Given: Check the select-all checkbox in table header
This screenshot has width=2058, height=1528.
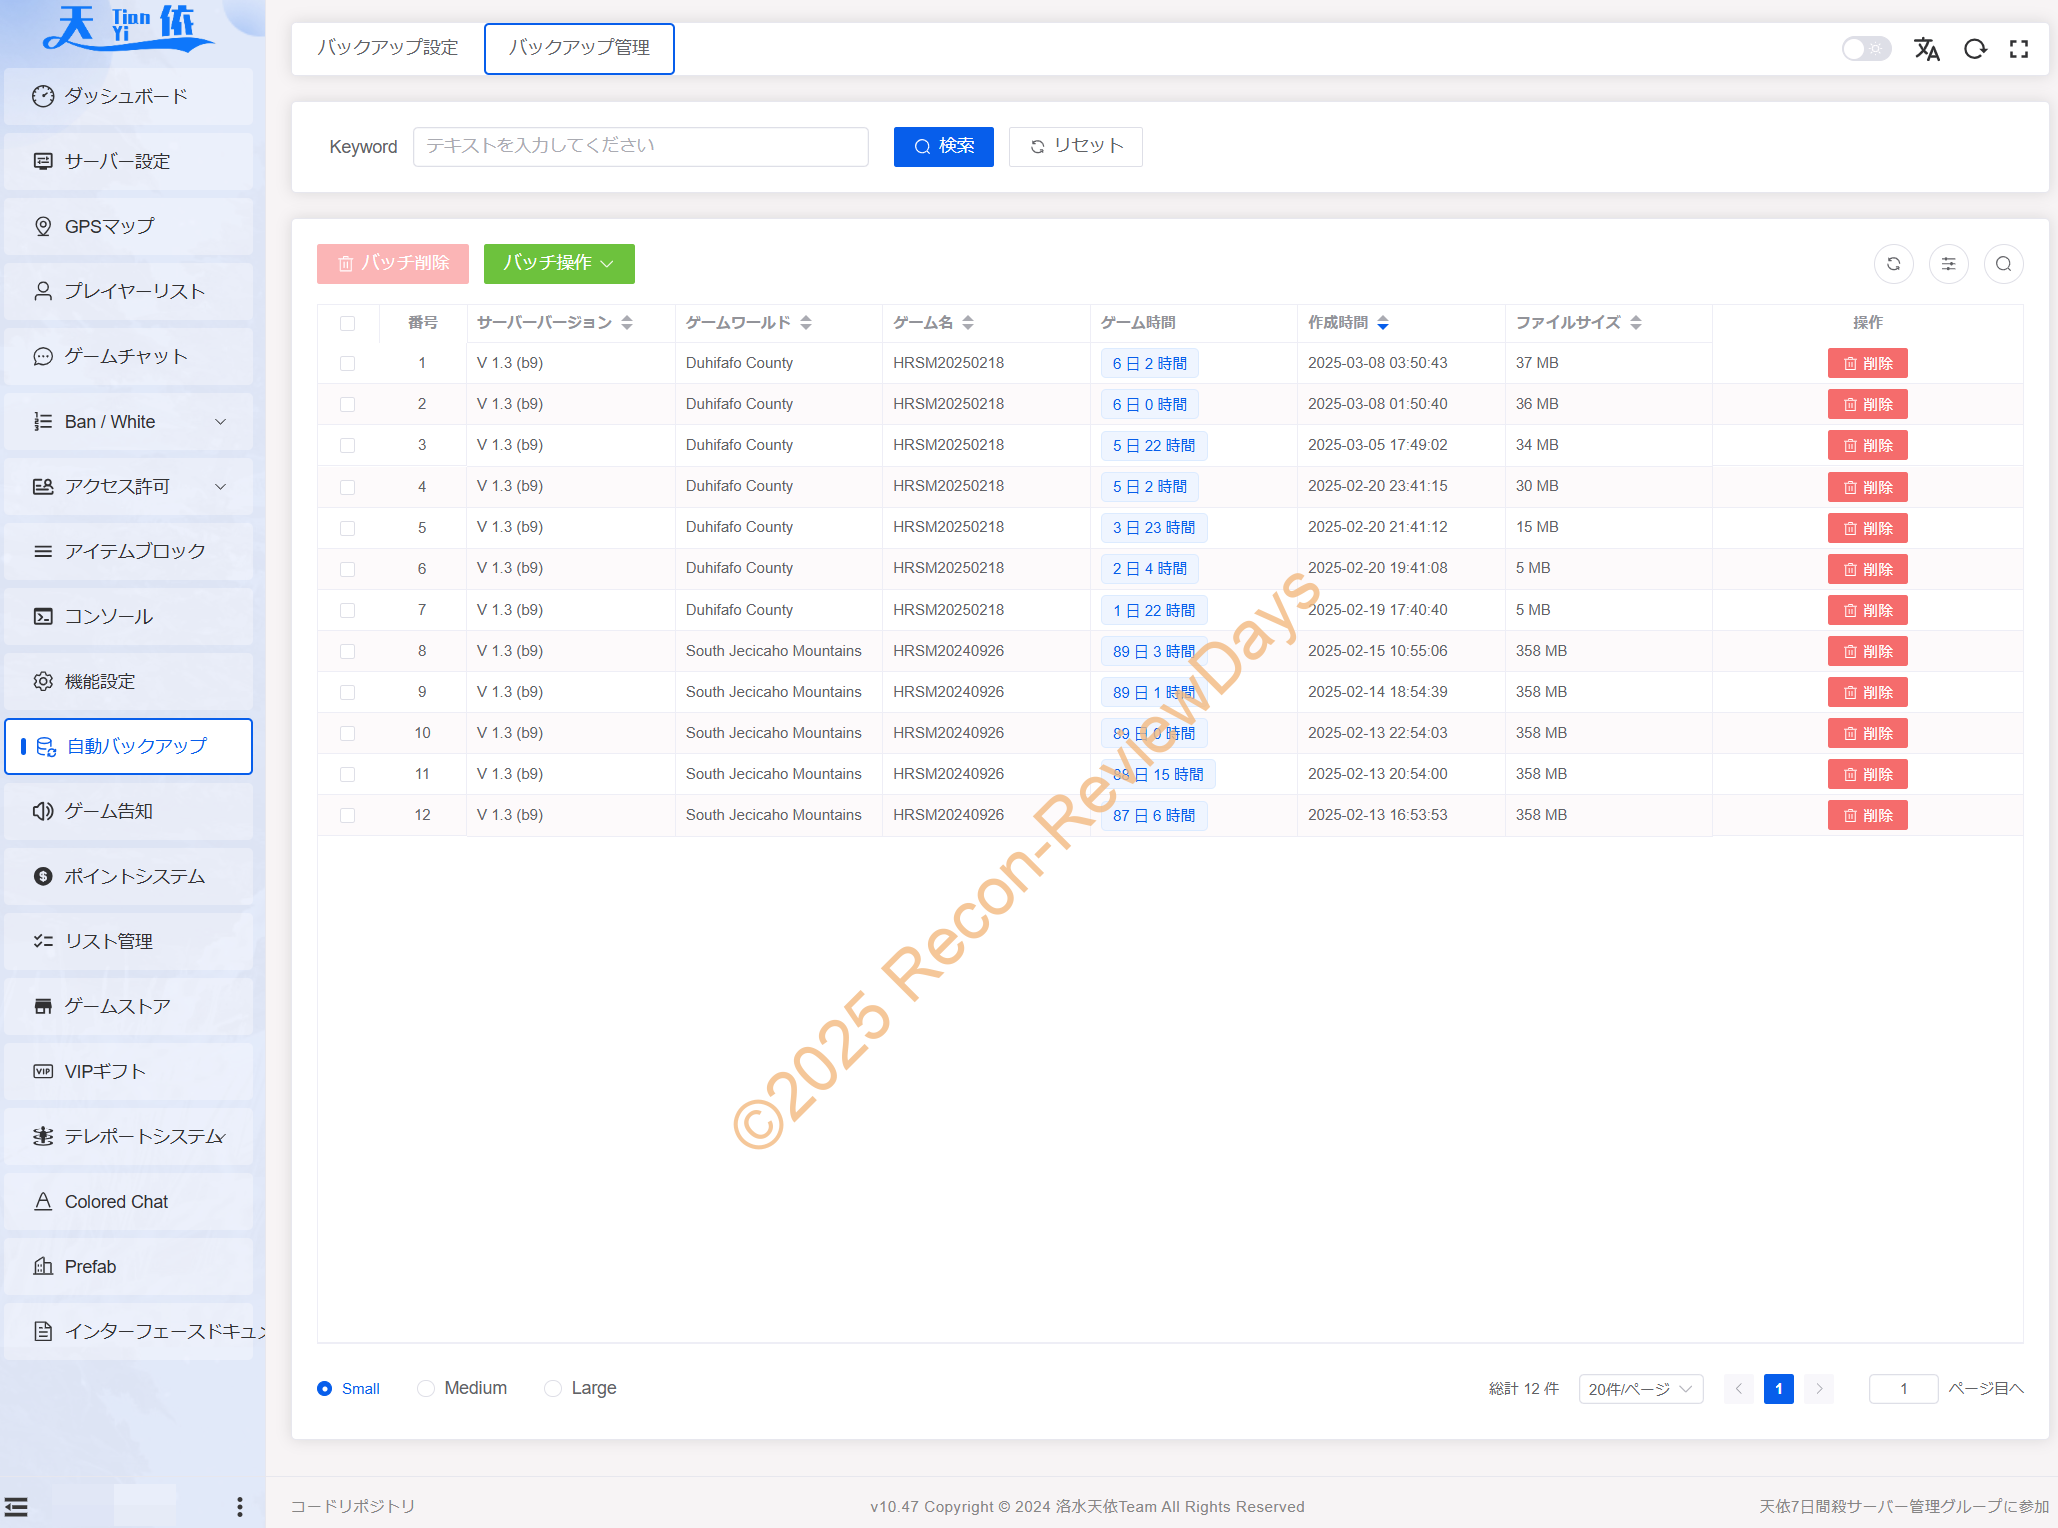Looking at the screenshot, I should point(347,323).
